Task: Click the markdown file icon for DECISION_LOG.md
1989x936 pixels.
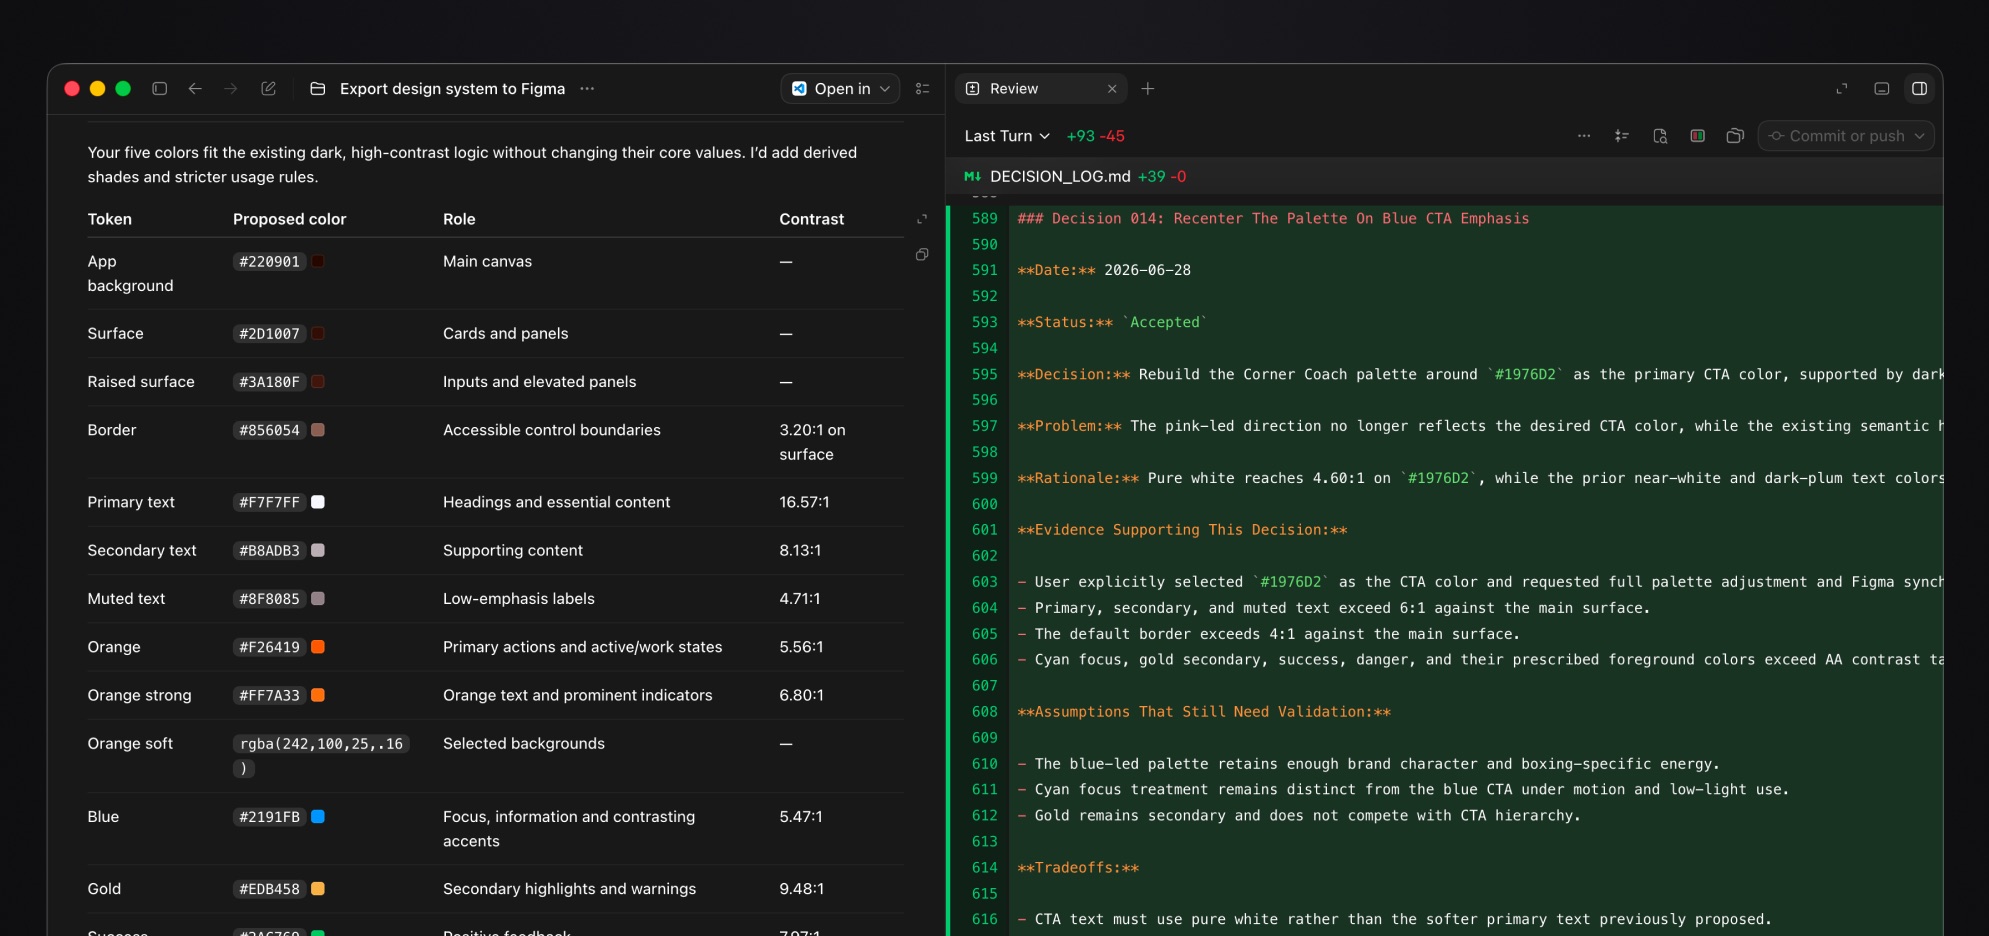Action: click(x=972, y=176)
